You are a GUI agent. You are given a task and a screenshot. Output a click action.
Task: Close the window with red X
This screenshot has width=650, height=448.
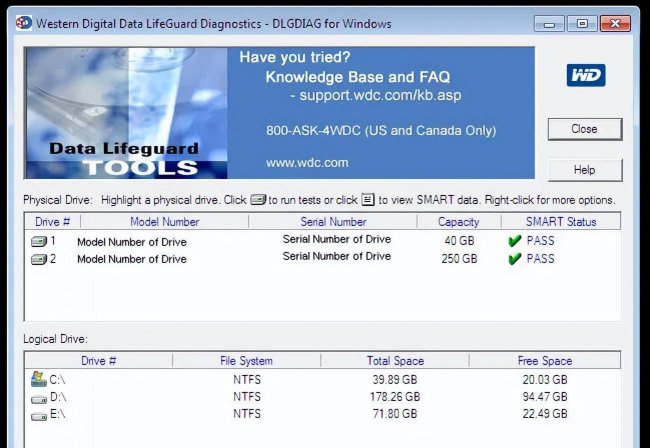tap(615, 24)
